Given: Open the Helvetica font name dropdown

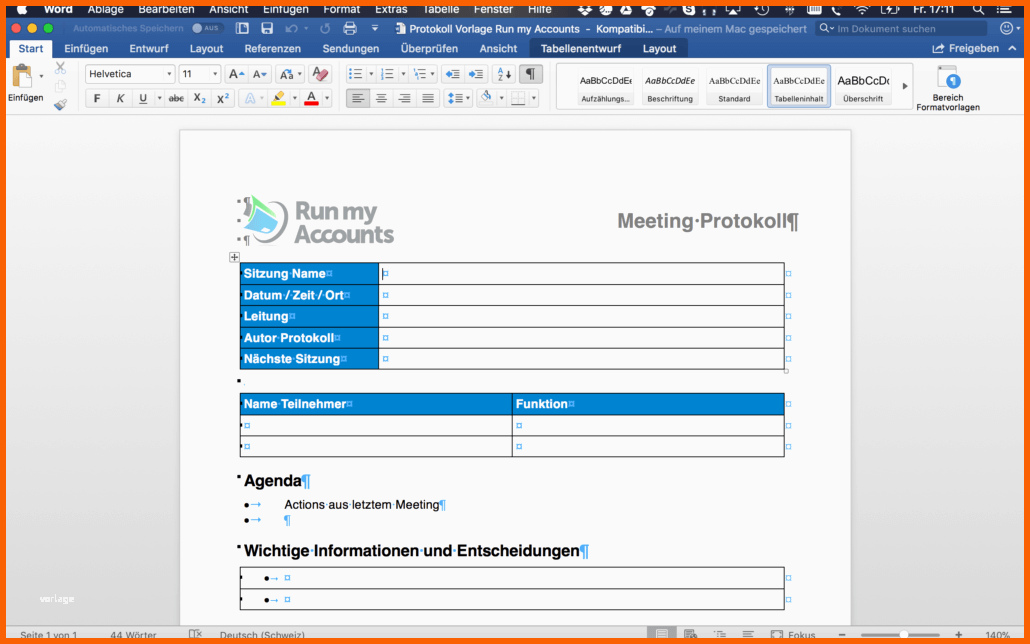Looking at the screenshot, I should tap(129, 74).
